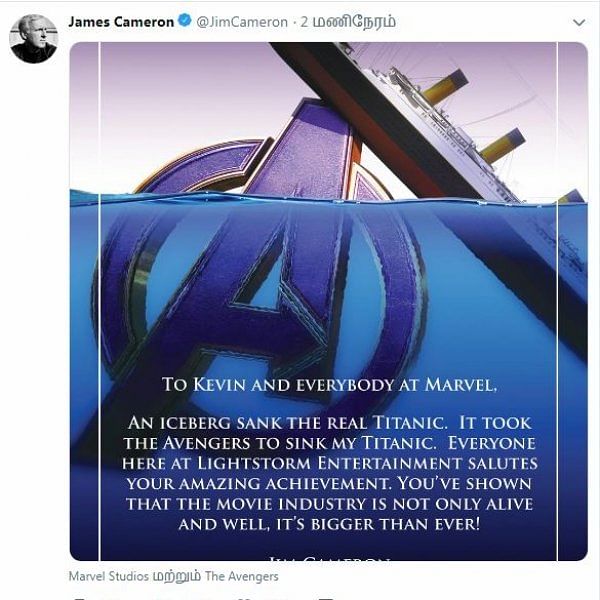
Task: Click the 'An iceberg sank the real Titanic' line
Action: point(288,422)
